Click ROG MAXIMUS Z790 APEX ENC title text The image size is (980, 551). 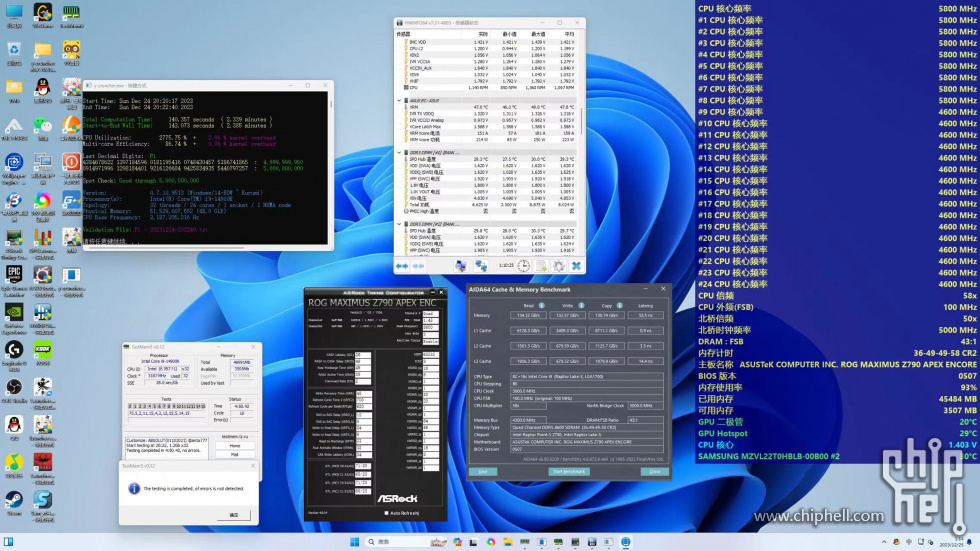(372, 302)
